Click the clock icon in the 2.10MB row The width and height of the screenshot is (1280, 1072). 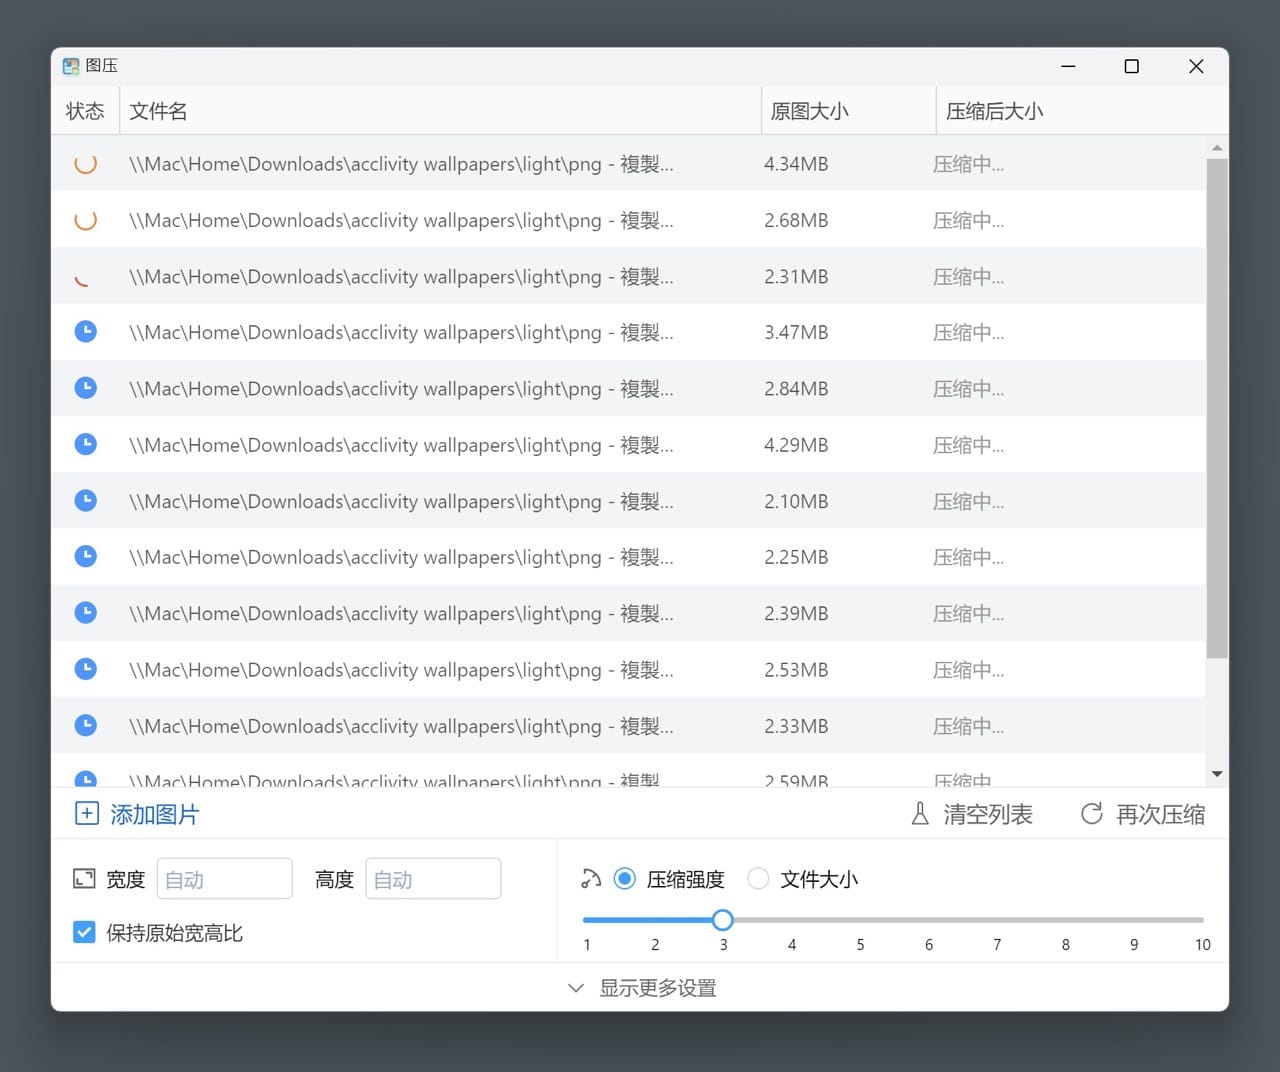click(86, 500)
